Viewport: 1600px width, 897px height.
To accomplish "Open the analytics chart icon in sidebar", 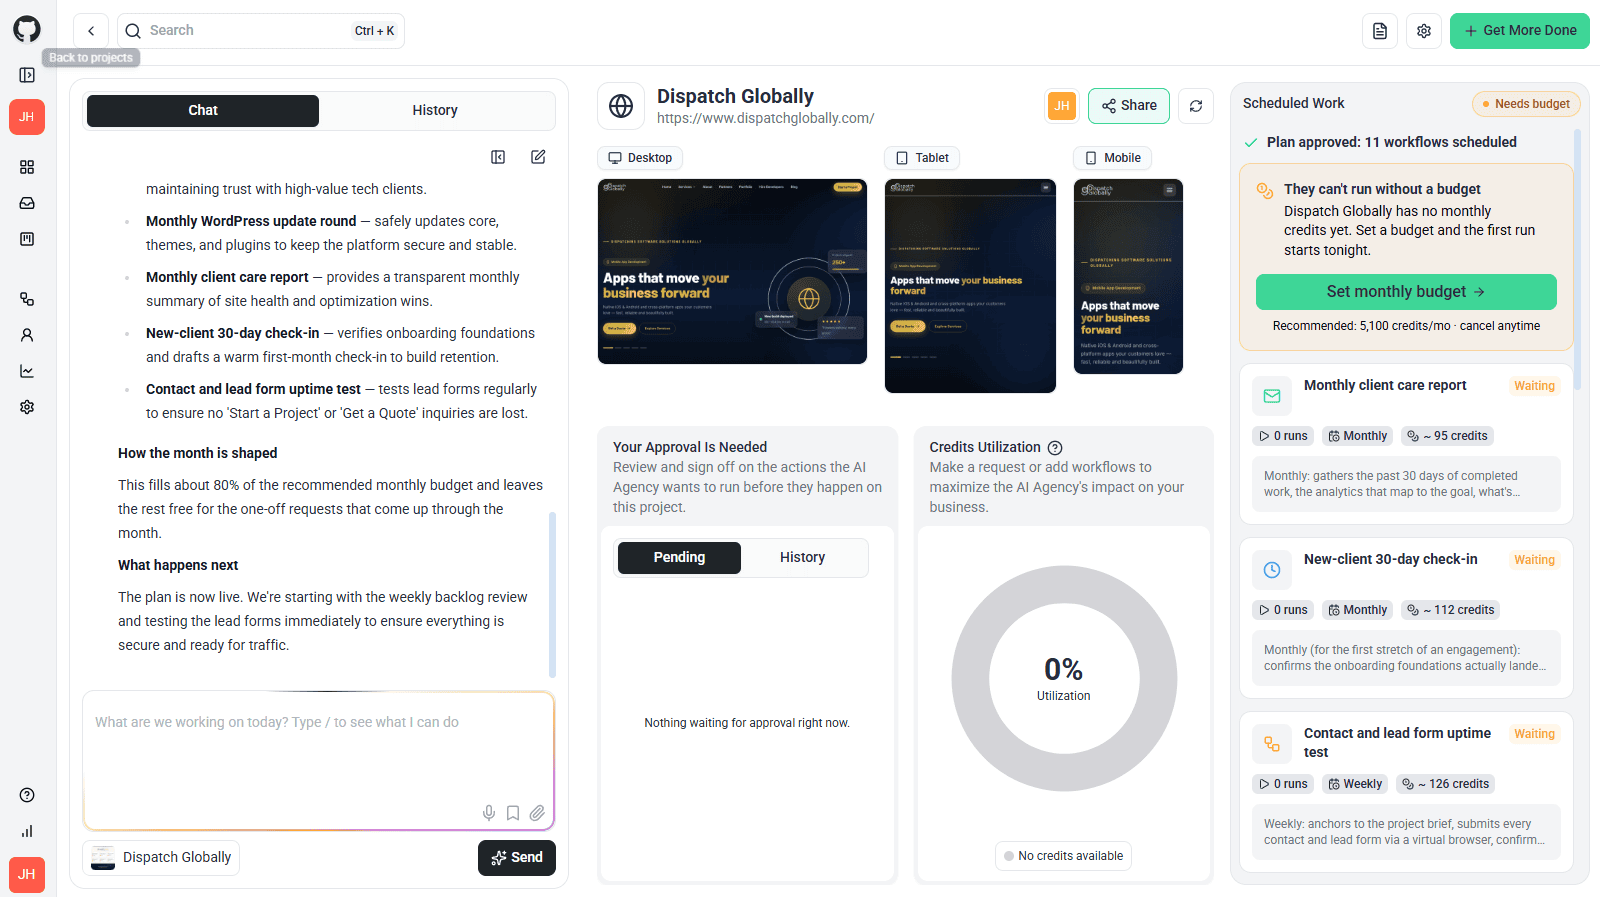I will click(x=27, y=371).
